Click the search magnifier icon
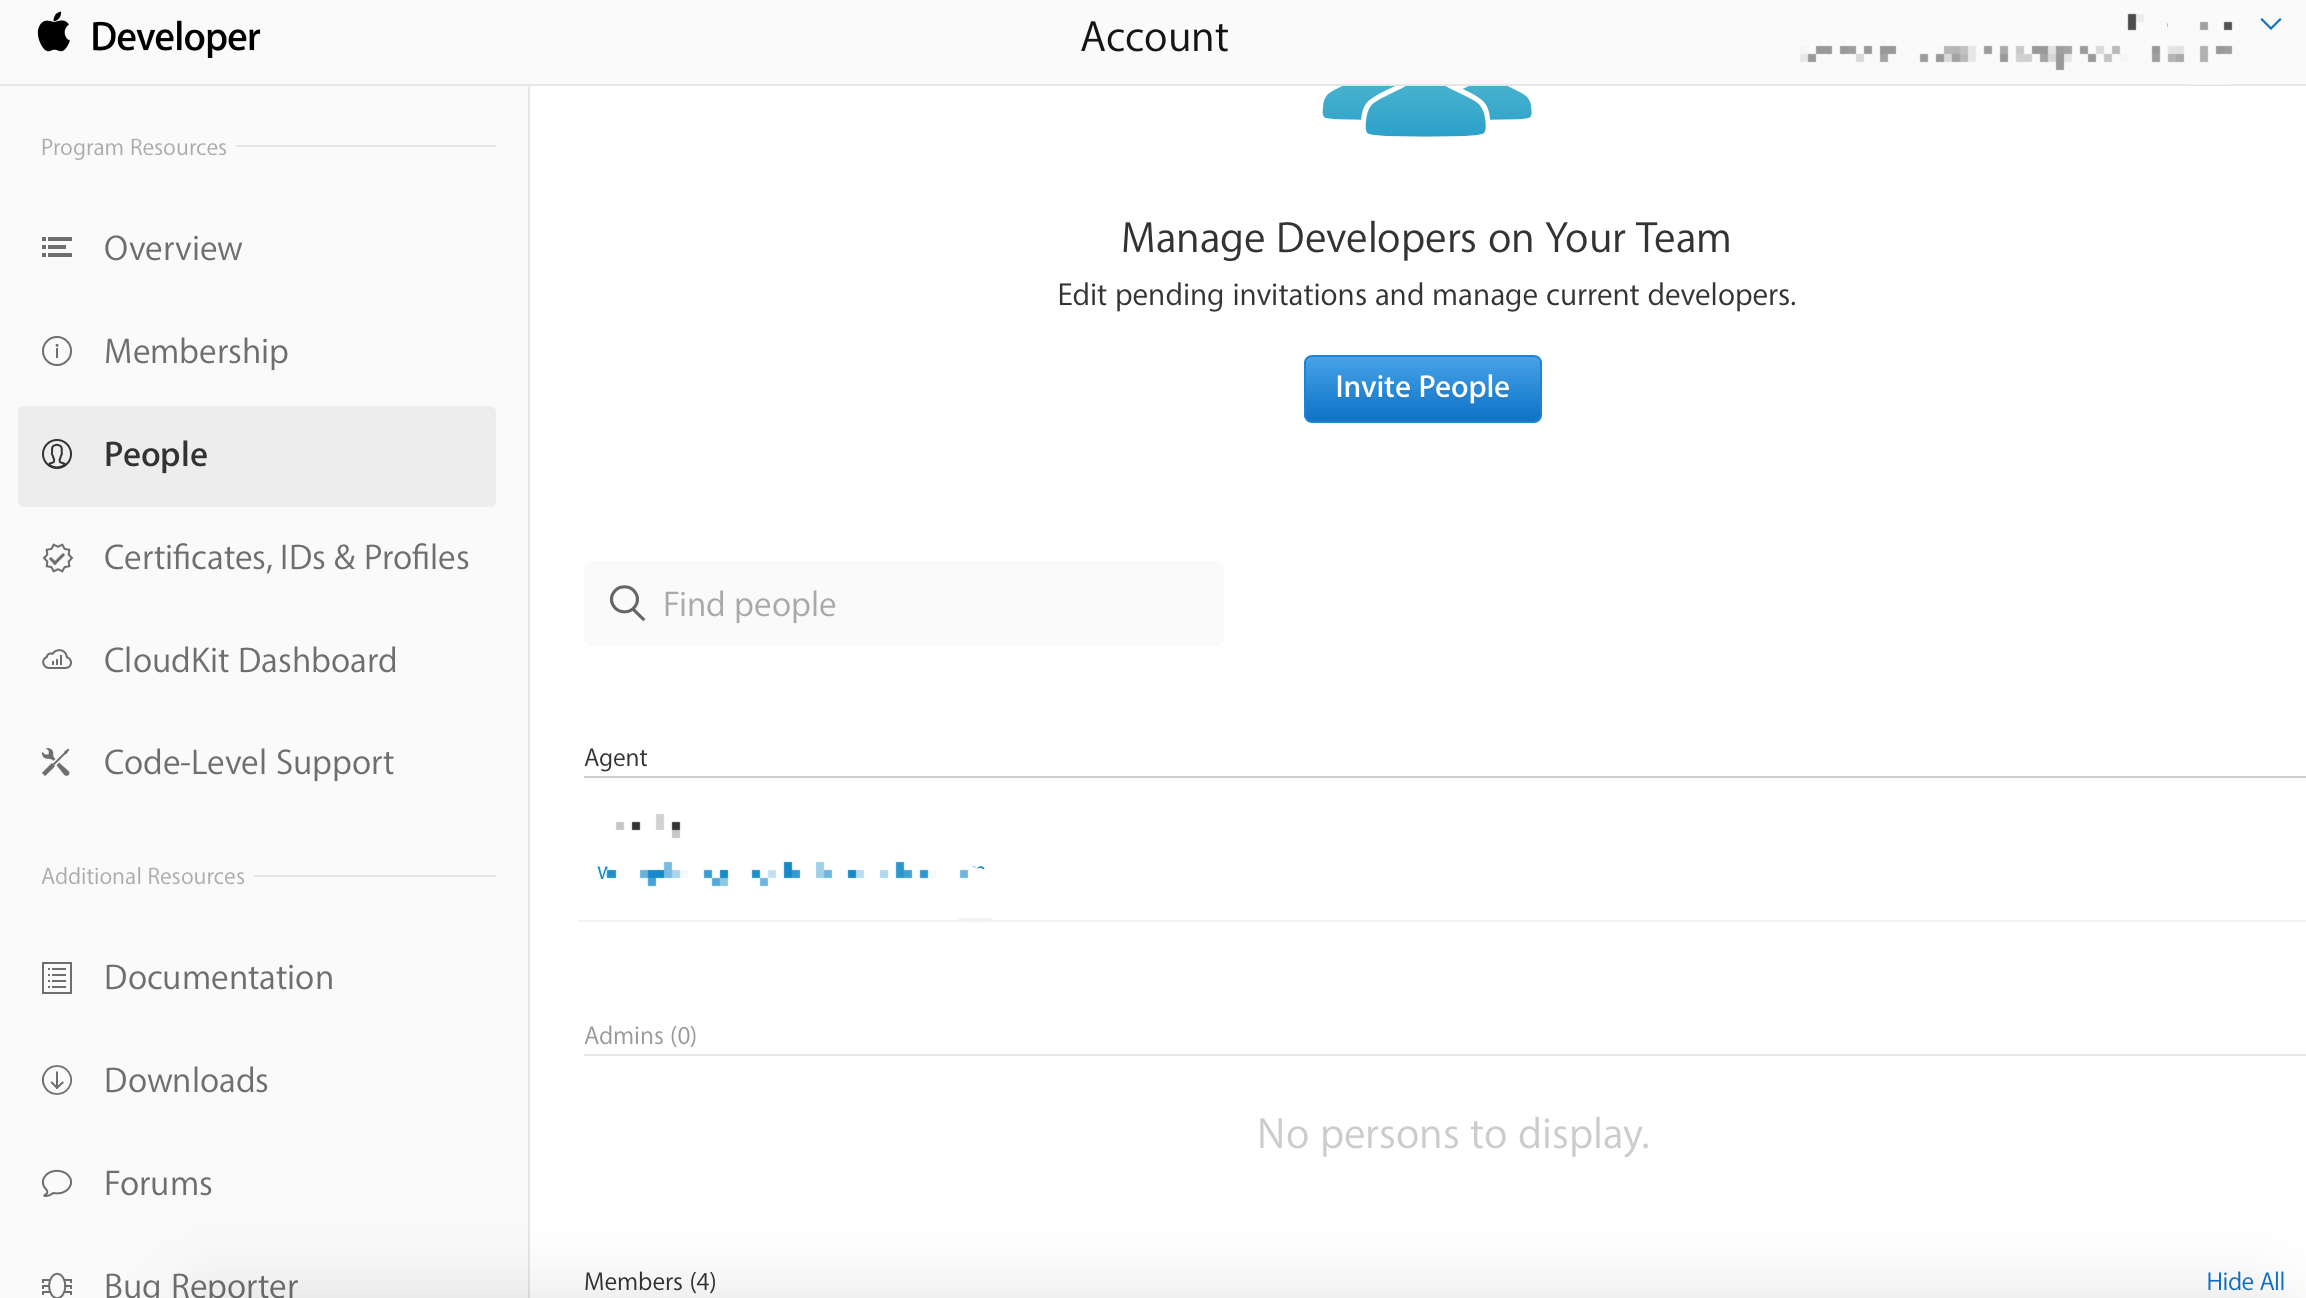Screen dimensions: 2306x1298 [627, 603]
